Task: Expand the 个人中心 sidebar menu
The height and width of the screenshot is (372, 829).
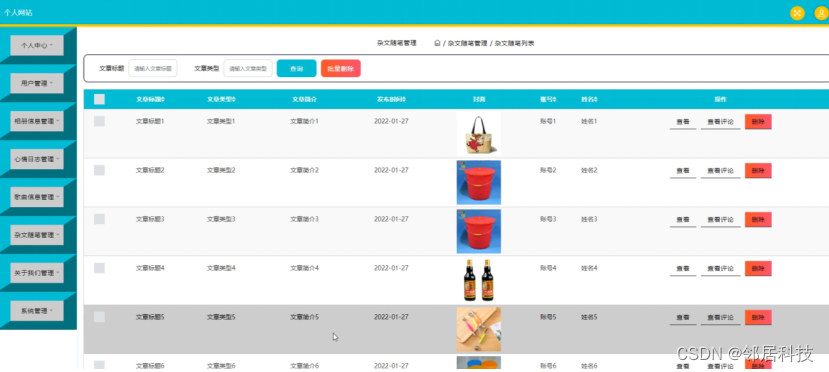Action: (x=37, y=45)
